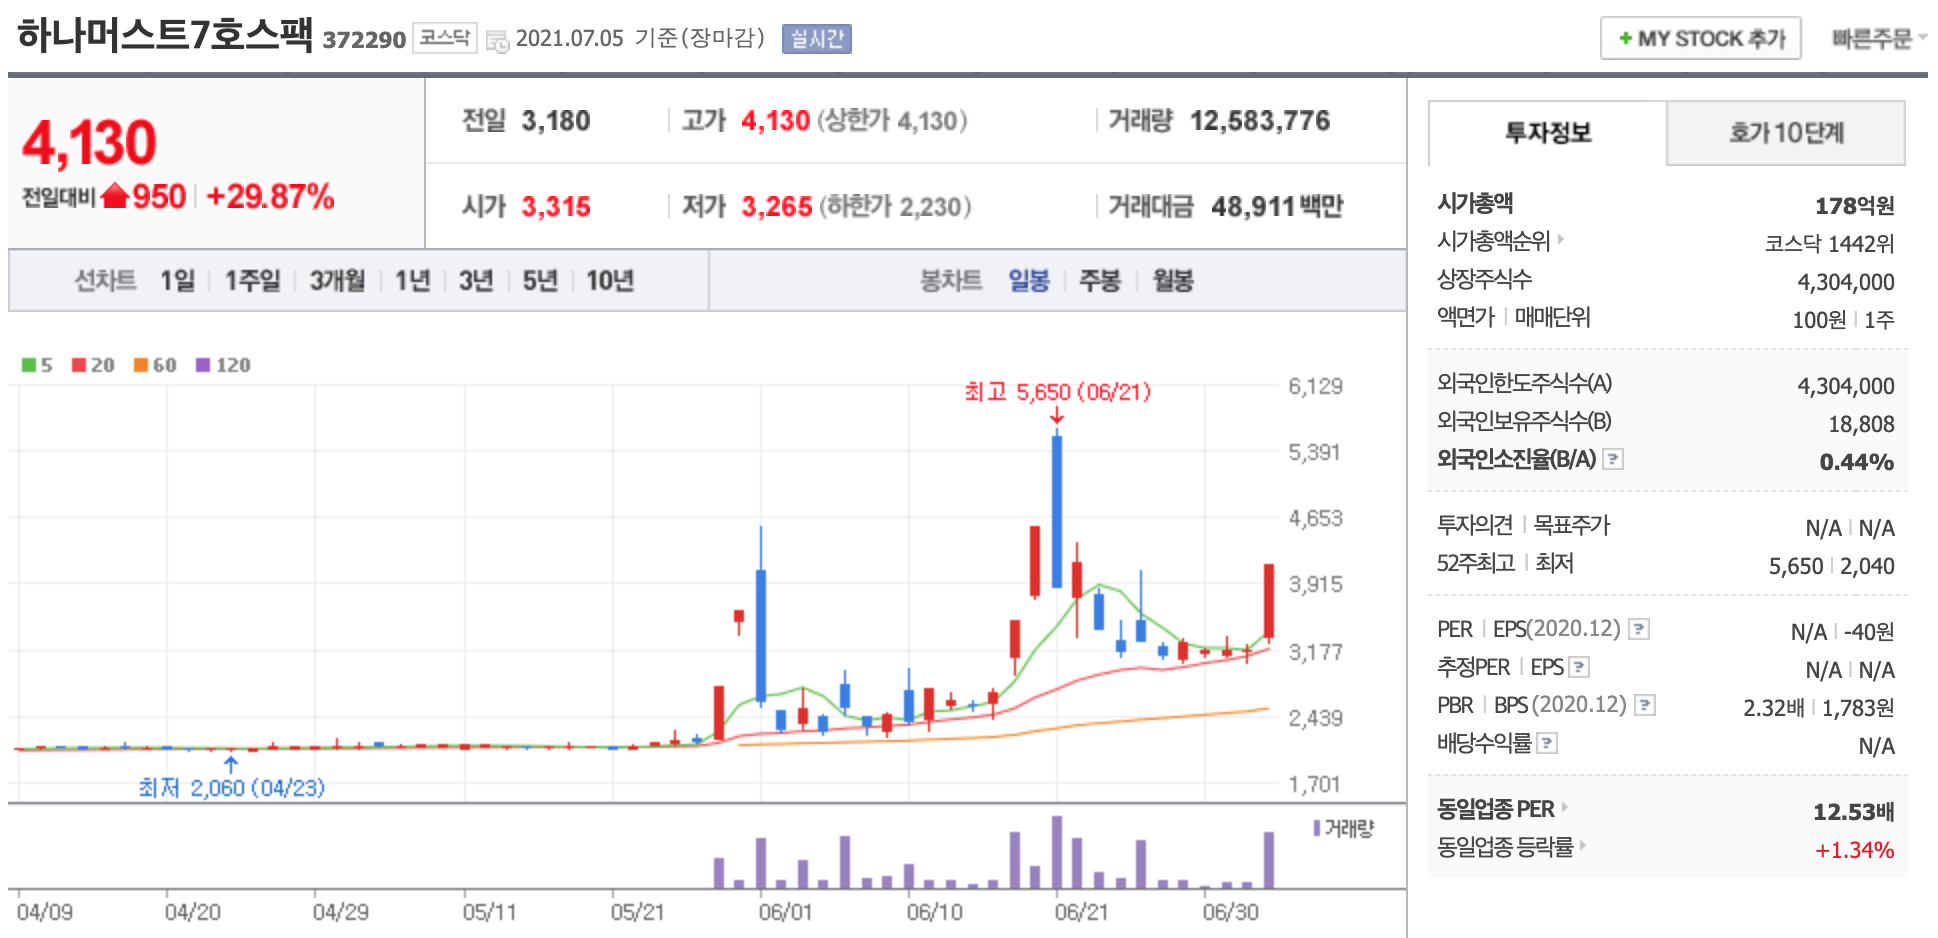The width and height of the screenshot is (1938, 938).
Task: Select the 일봉 daily candle chart
Action: pos(1028,281)
